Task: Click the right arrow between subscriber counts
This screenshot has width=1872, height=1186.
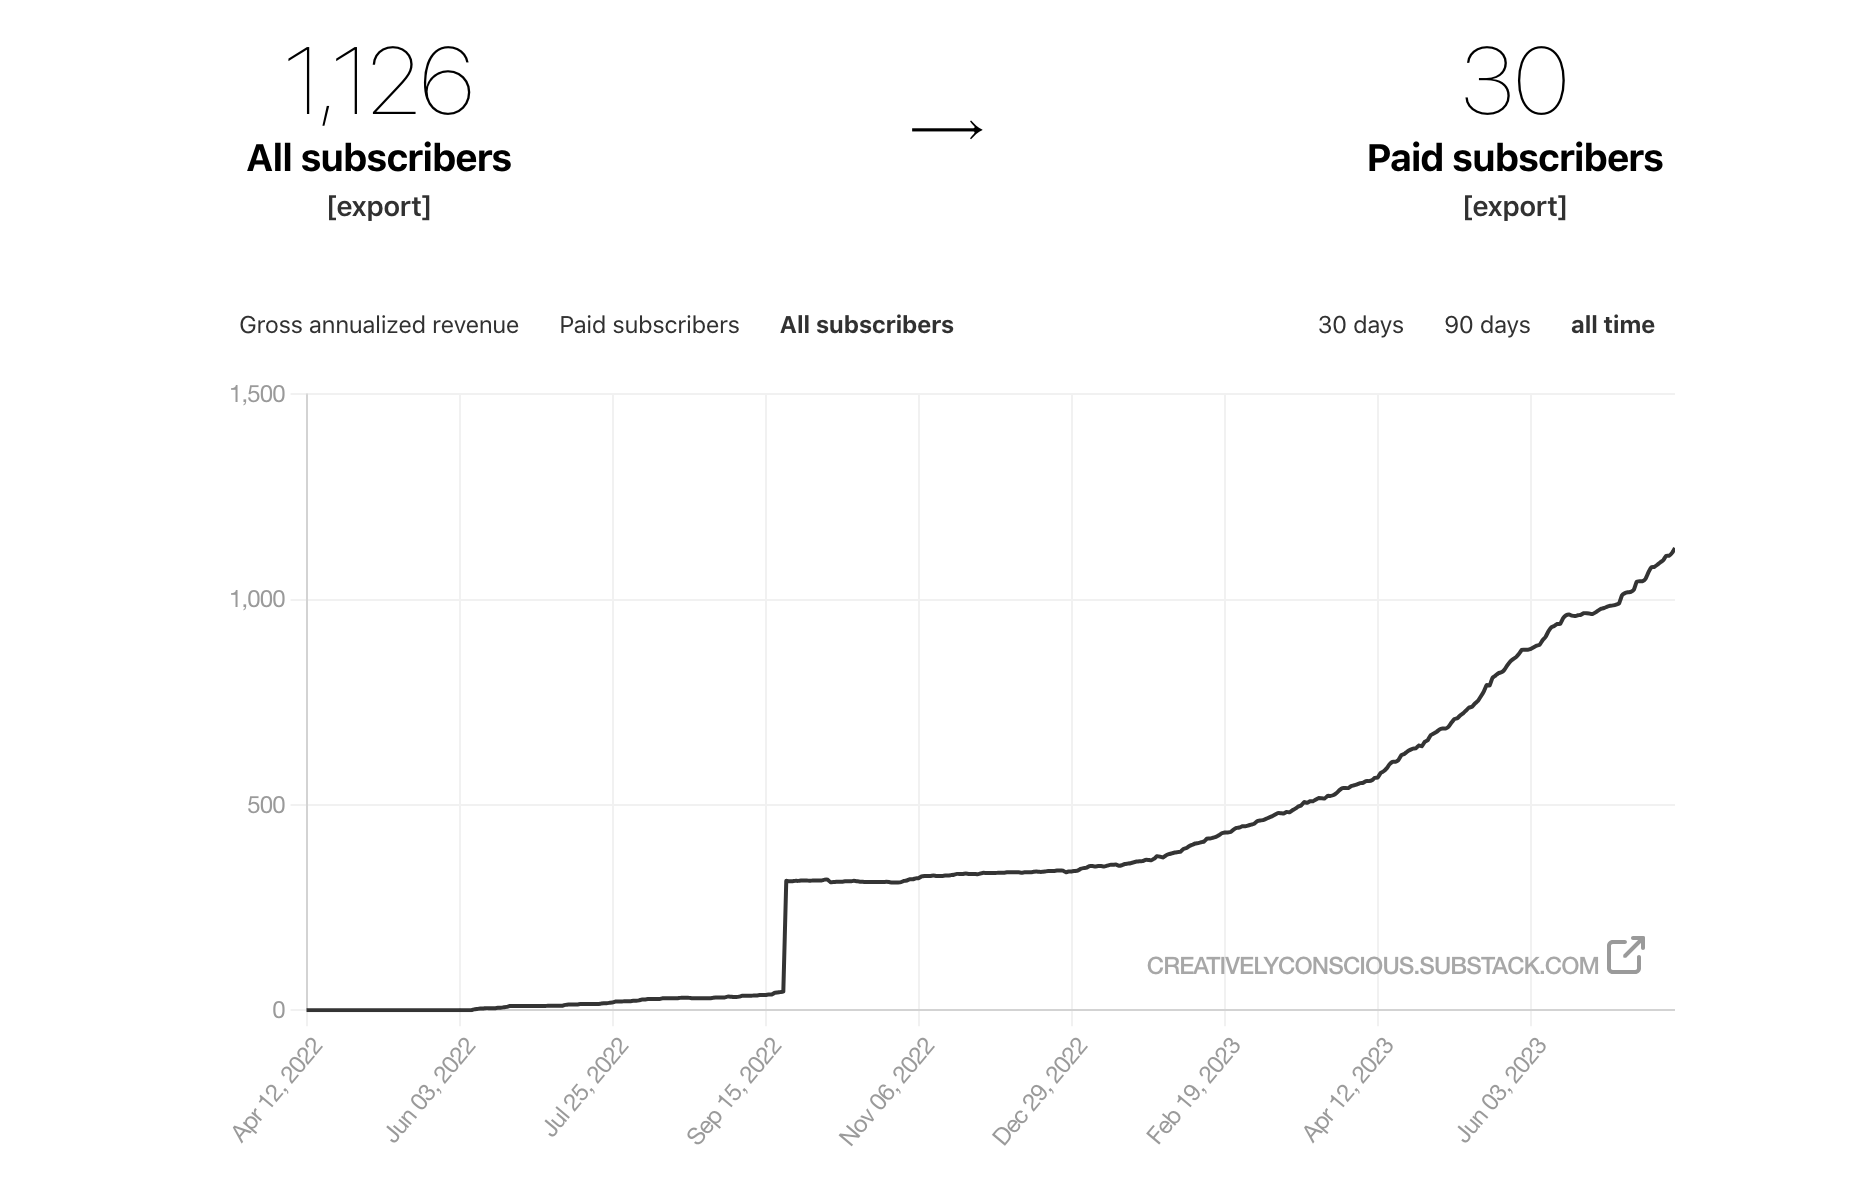Action: [947, 129]
